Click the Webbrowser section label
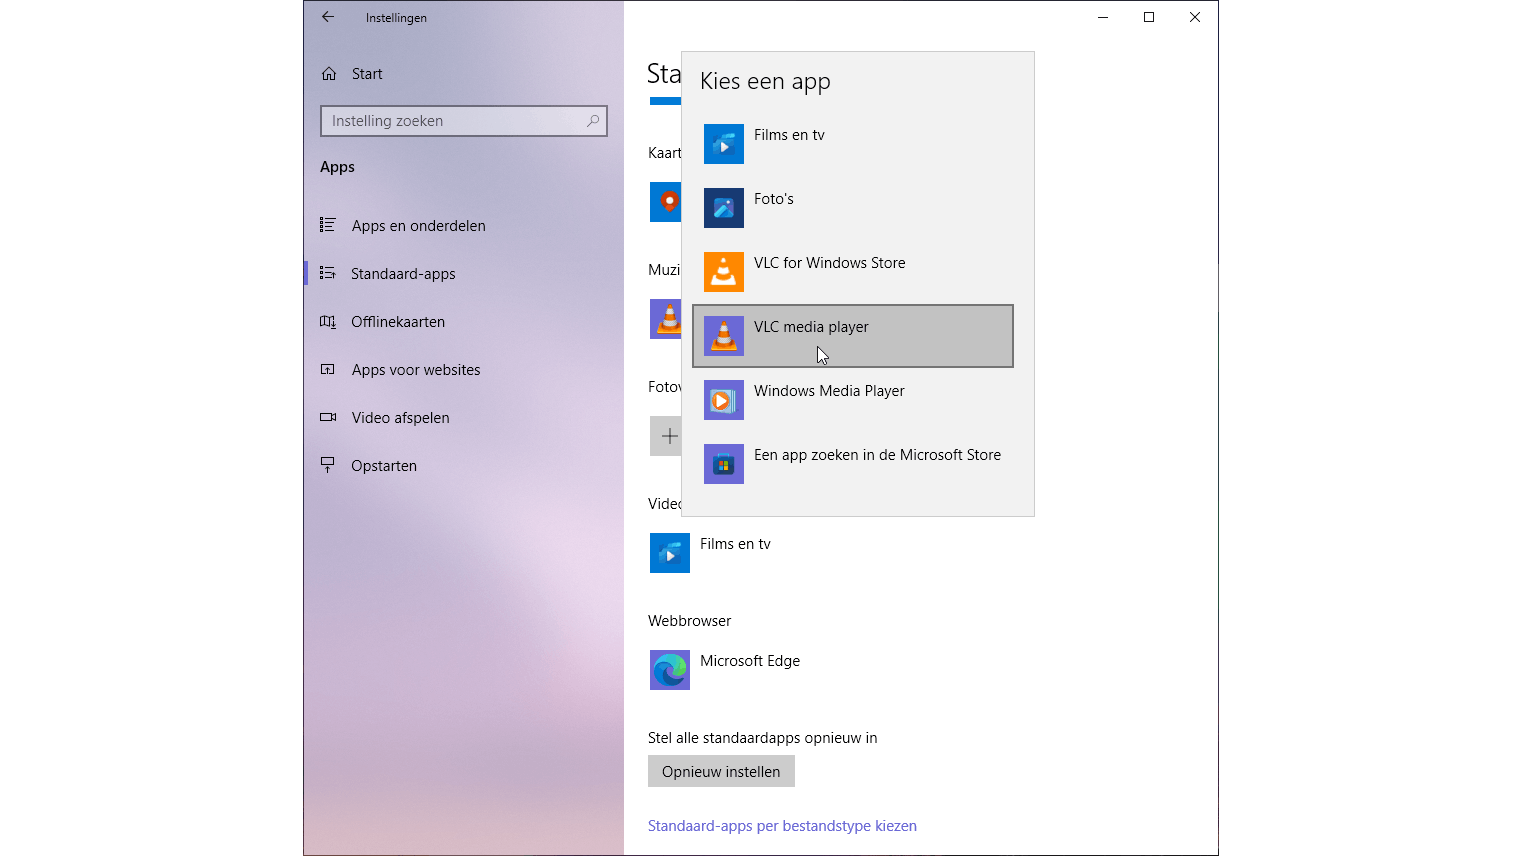This screenshot has height=856, width=1522. pos(689,621)
